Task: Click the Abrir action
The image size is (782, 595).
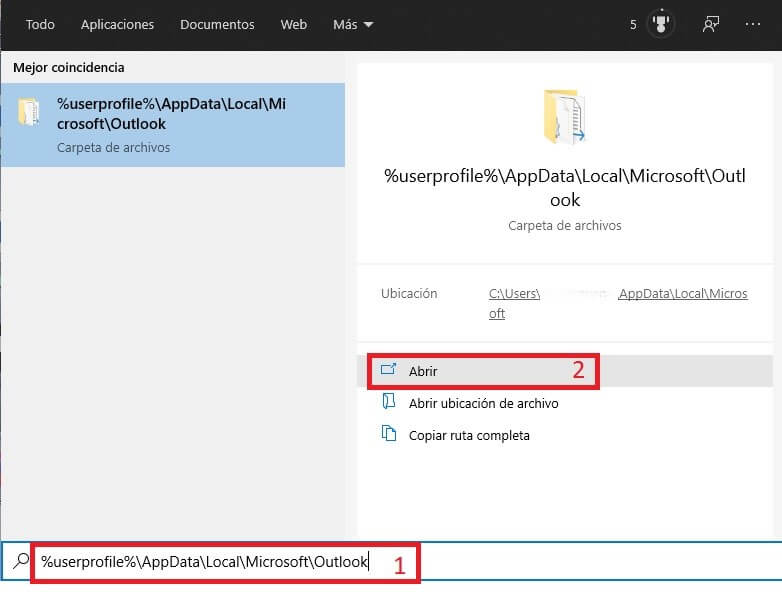Action: pos(565,371)
